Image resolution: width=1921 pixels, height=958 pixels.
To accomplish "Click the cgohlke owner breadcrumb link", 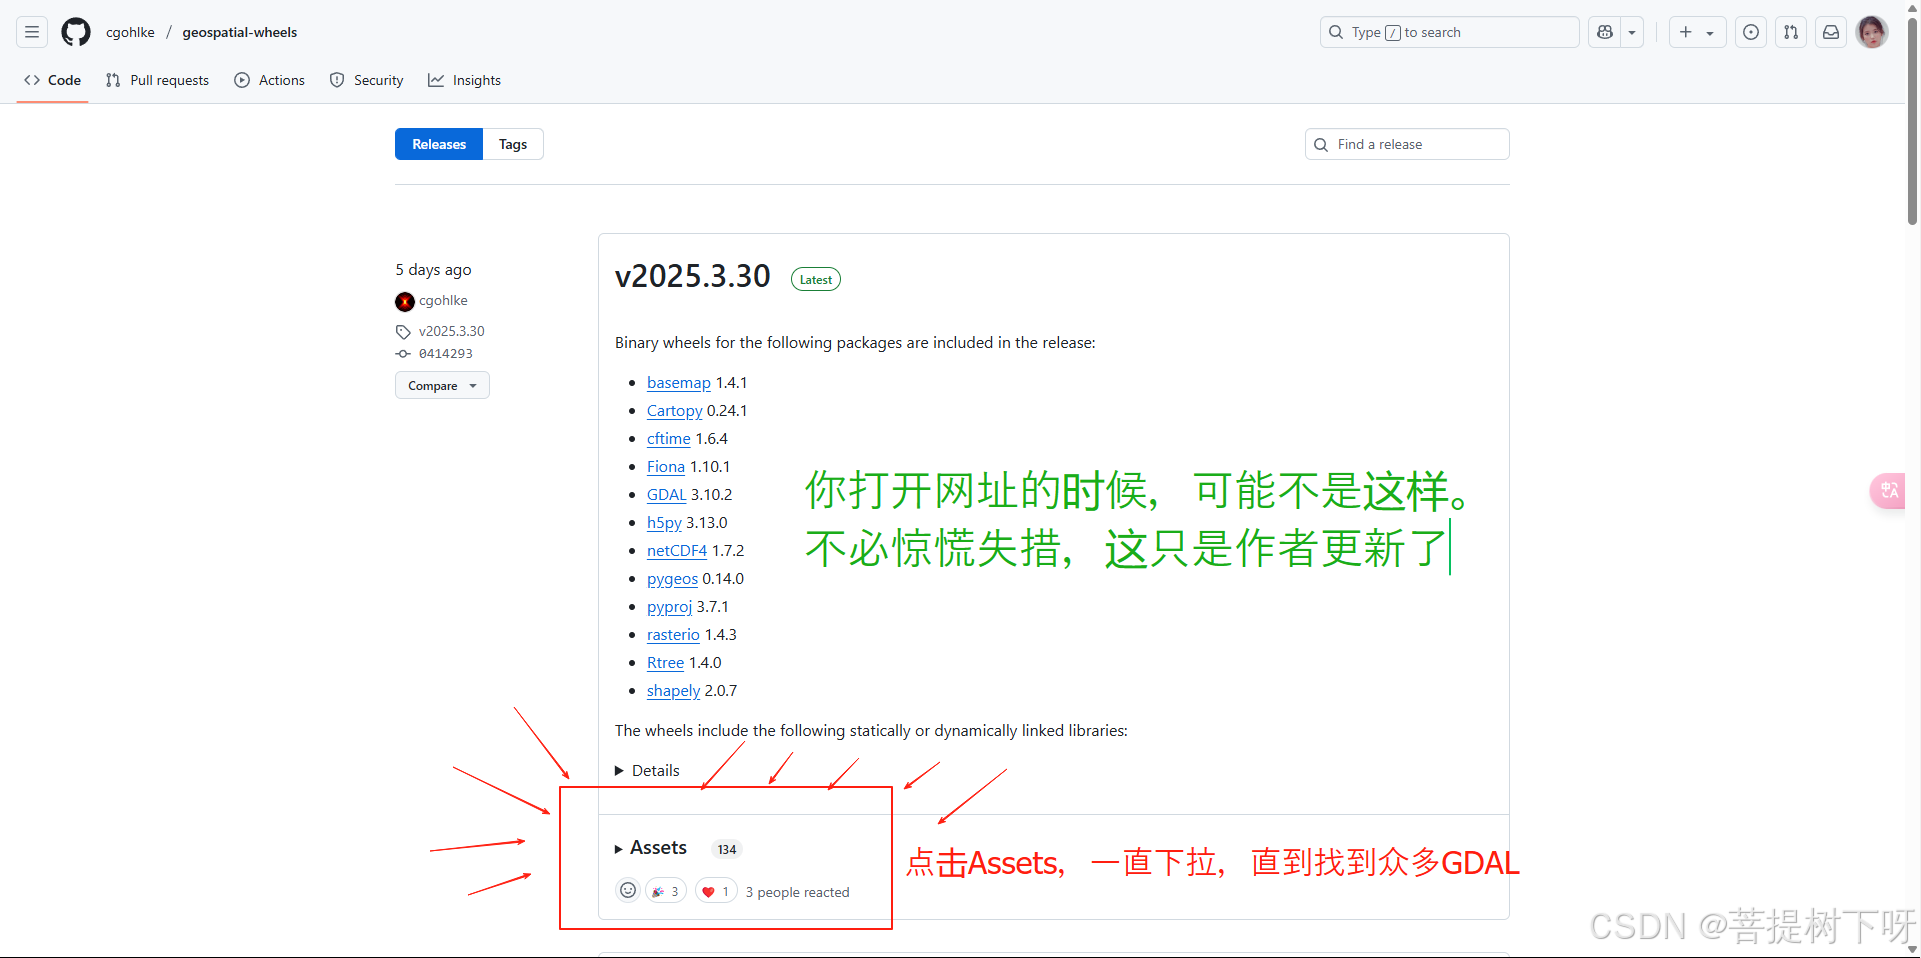I will point(130,32).
